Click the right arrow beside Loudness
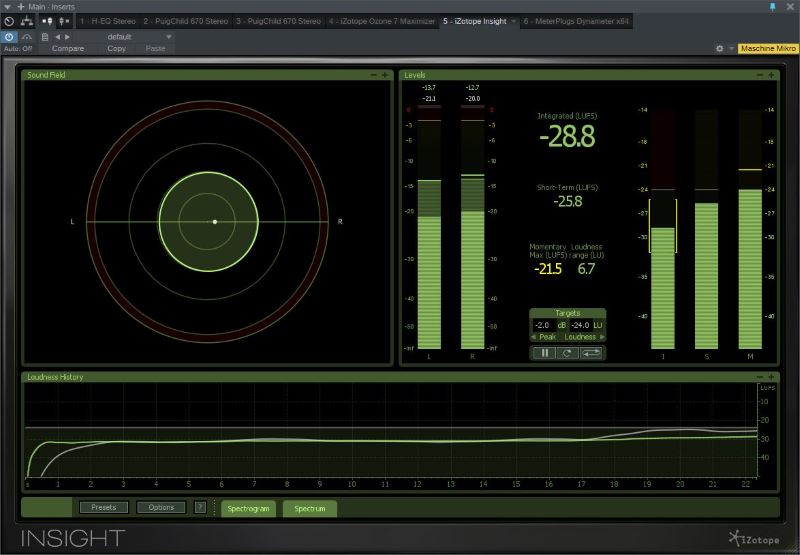 [x=602, y=337]
